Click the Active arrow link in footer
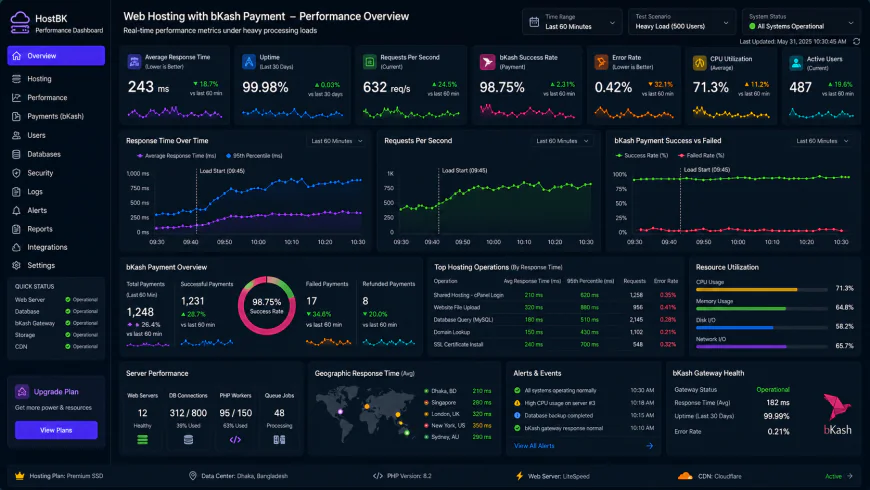 coord(839,476)
